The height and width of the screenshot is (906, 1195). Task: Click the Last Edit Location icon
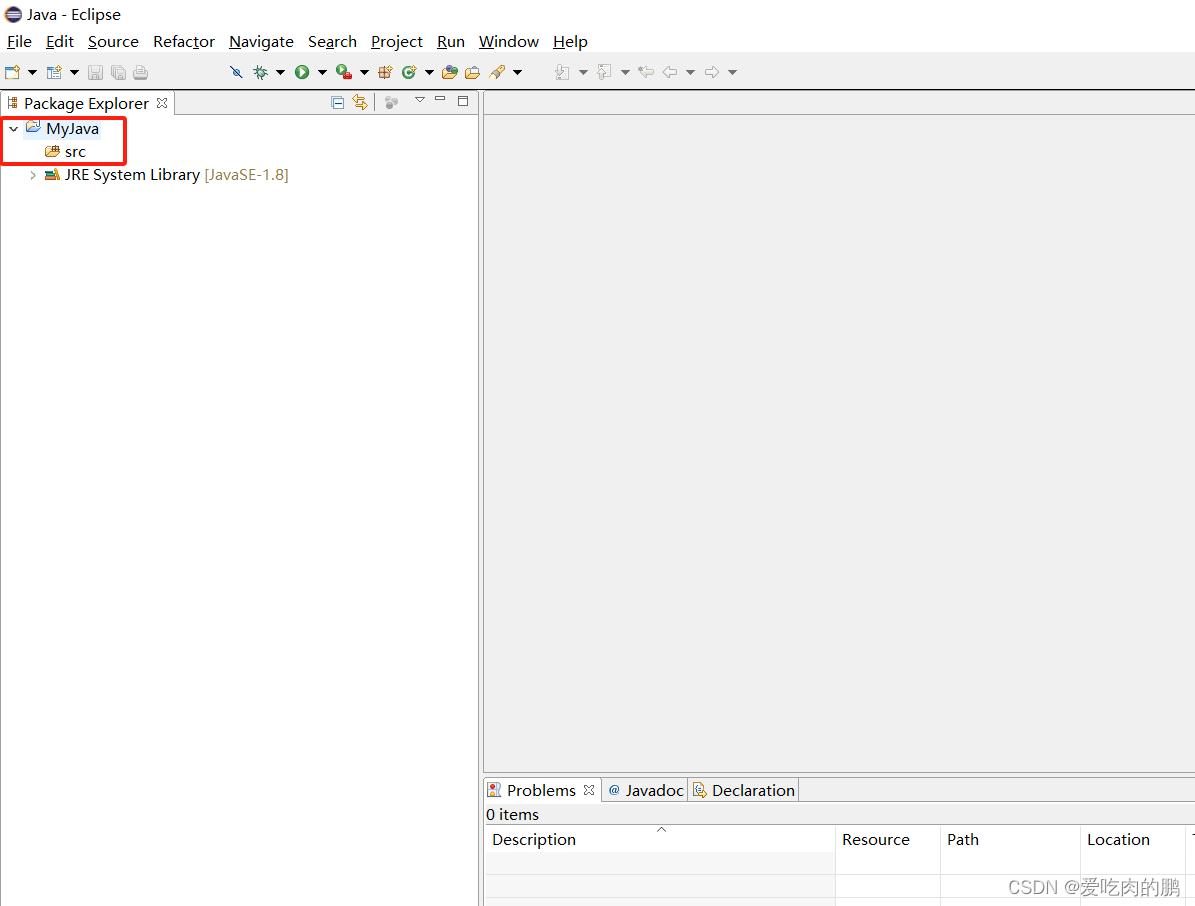pyautogui.click(x=646, y=72)
